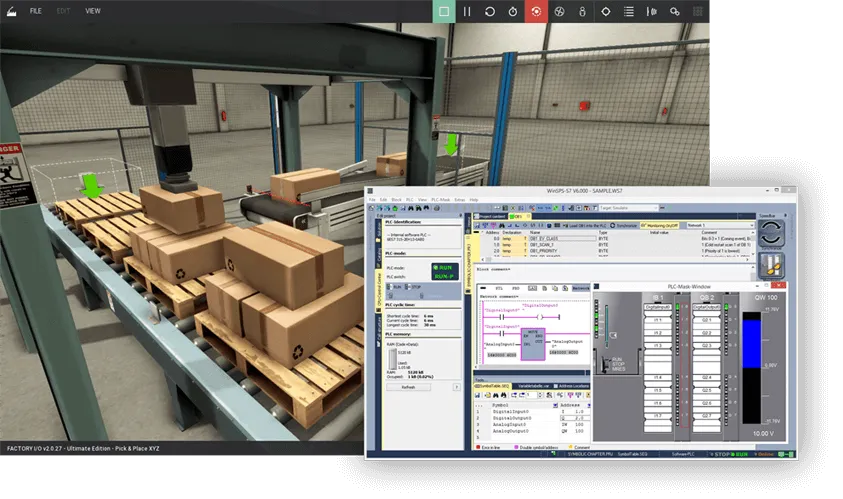Click the Q 2.0 address cell
This screenshot has width=843, height=499.
click(575, 418)
